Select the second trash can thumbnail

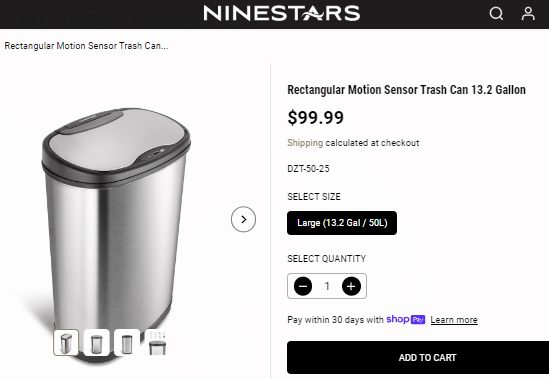(x=96, y=342)
